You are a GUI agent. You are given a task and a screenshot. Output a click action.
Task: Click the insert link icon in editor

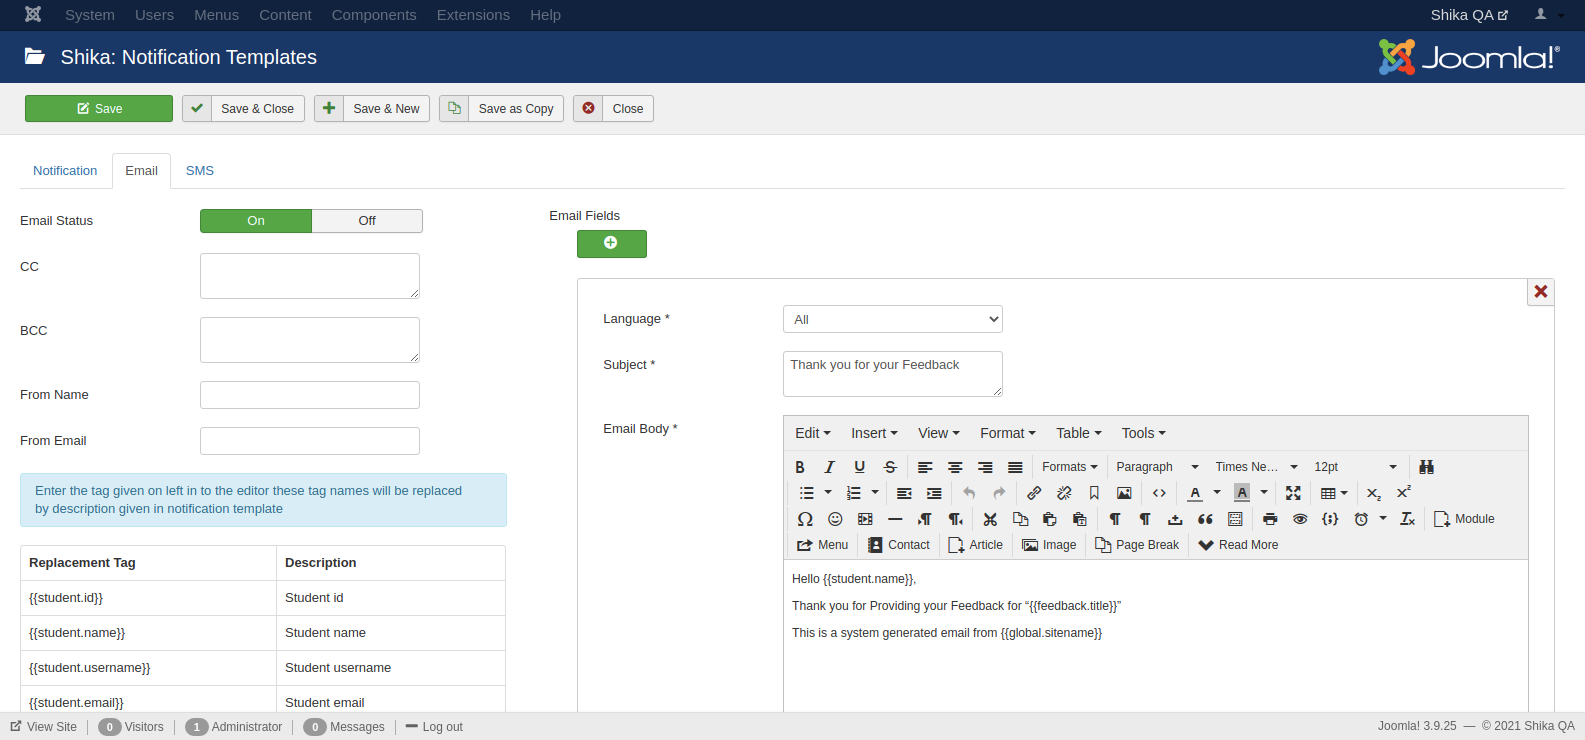click(x=1034, y=493)
